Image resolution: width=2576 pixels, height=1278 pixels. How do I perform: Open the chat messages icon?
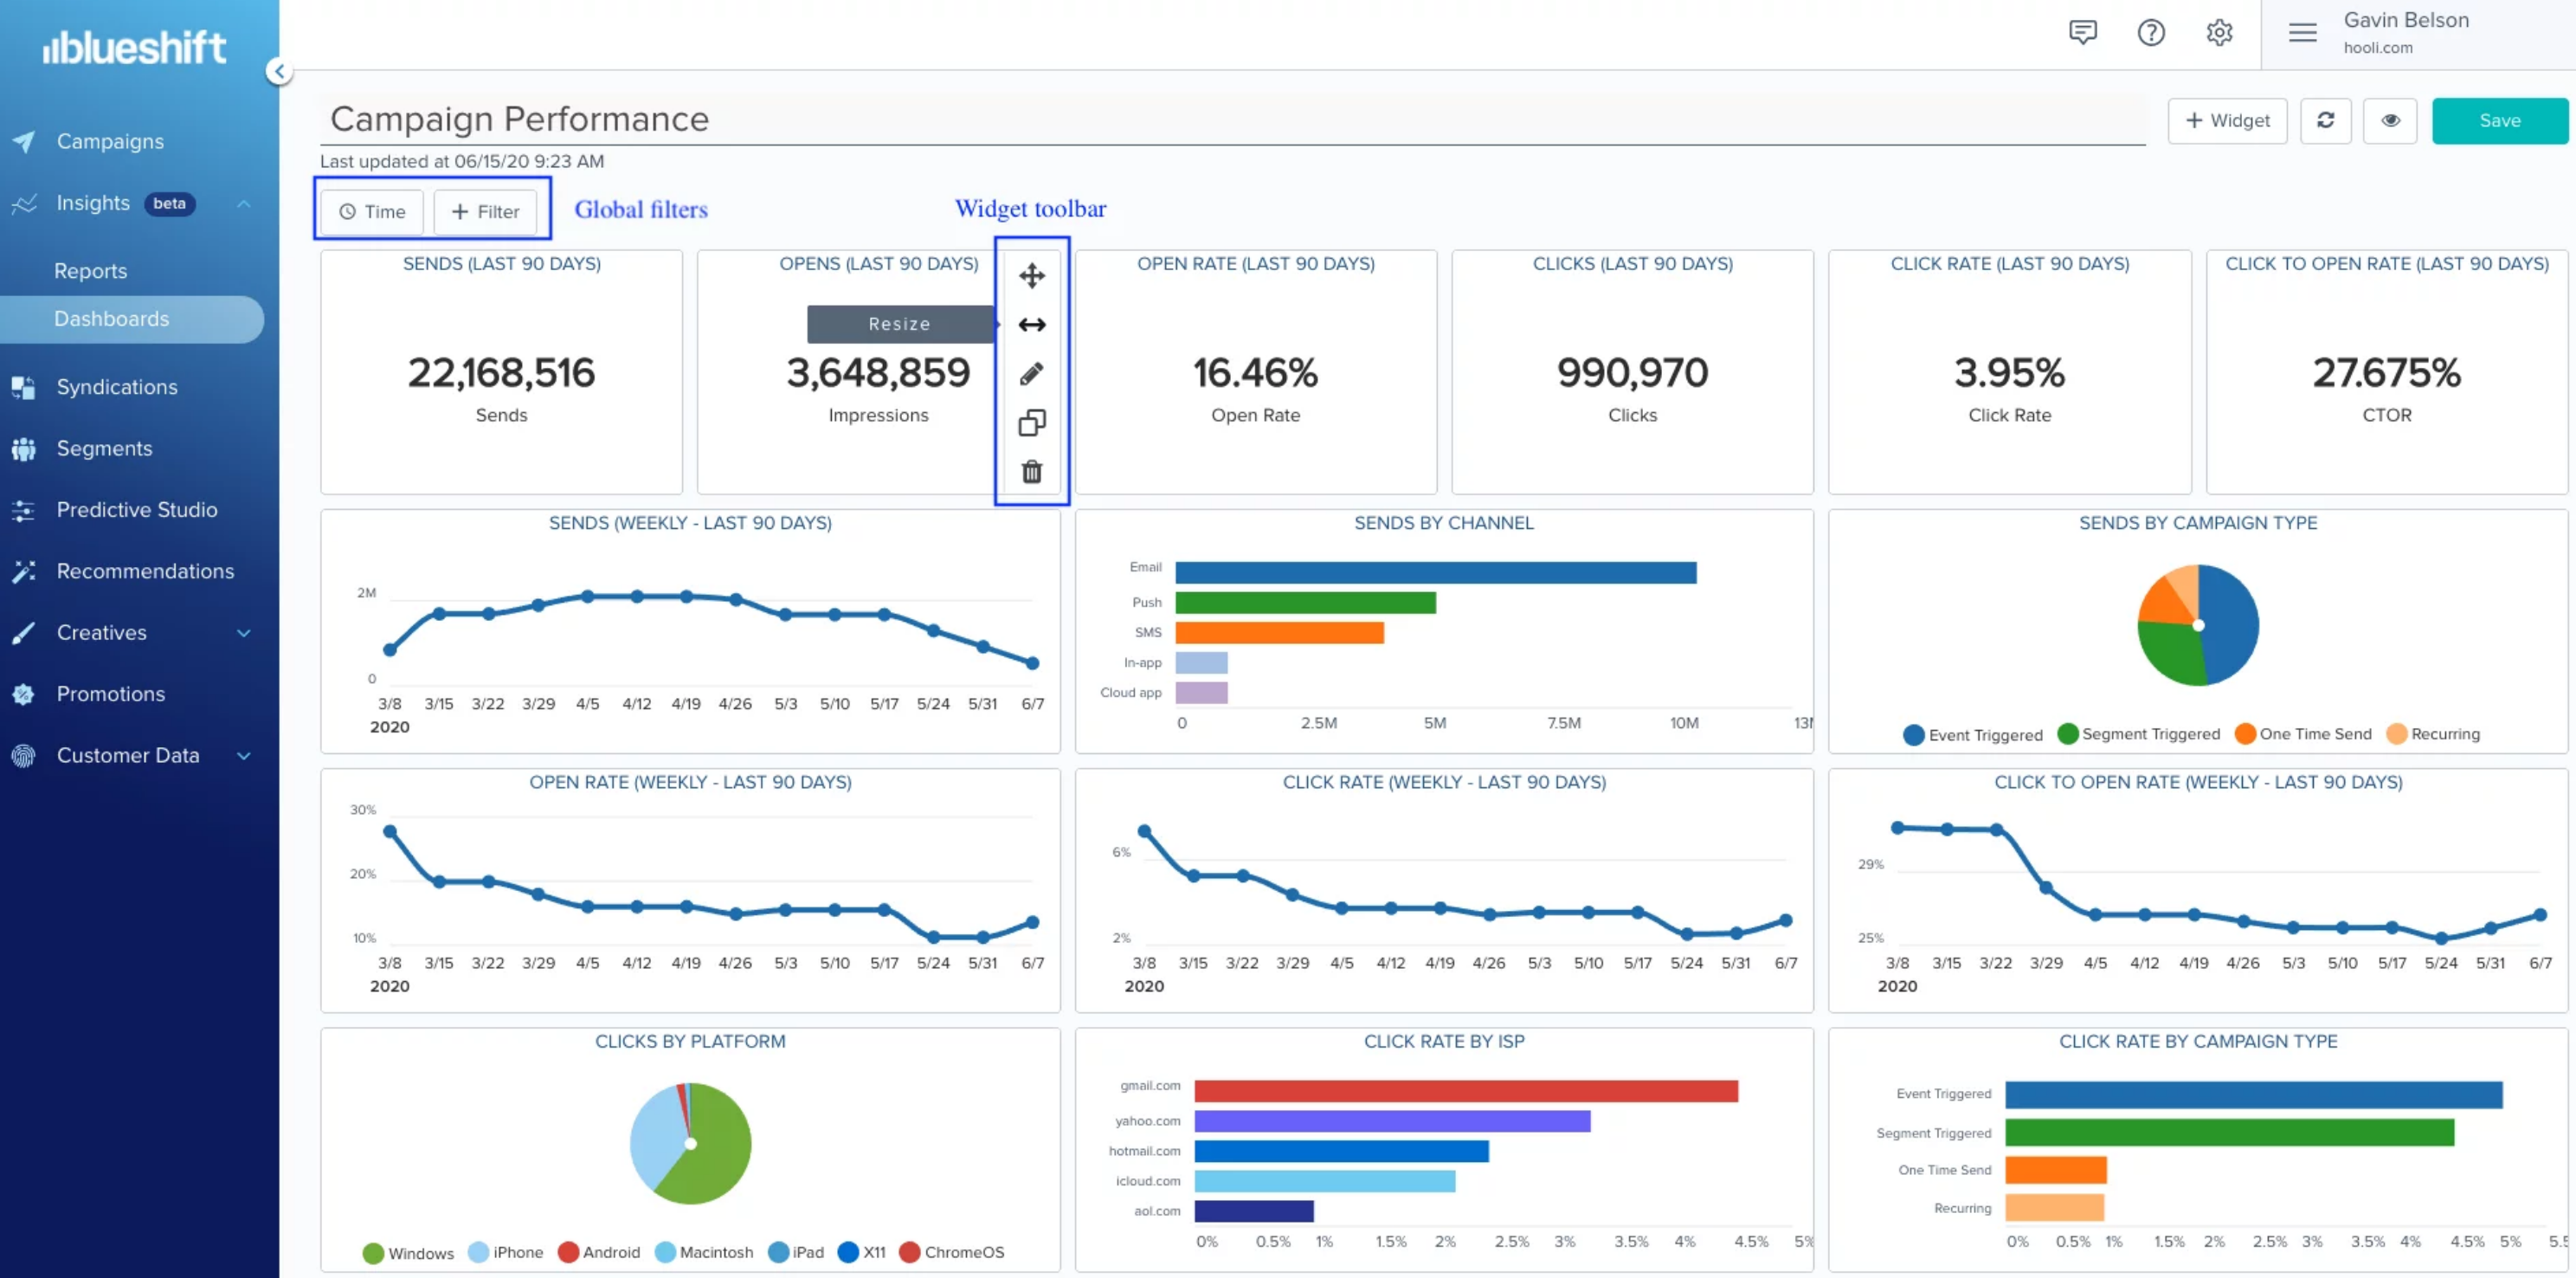(x=2082, y=33)
